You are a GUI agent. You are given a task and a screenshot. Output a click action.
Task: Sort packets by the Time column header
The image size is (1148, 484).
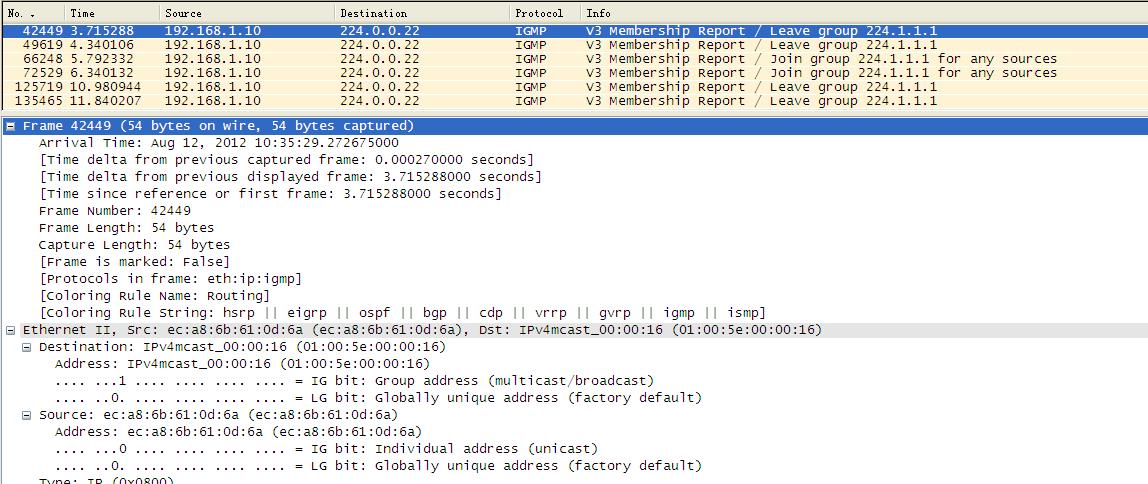110,13
